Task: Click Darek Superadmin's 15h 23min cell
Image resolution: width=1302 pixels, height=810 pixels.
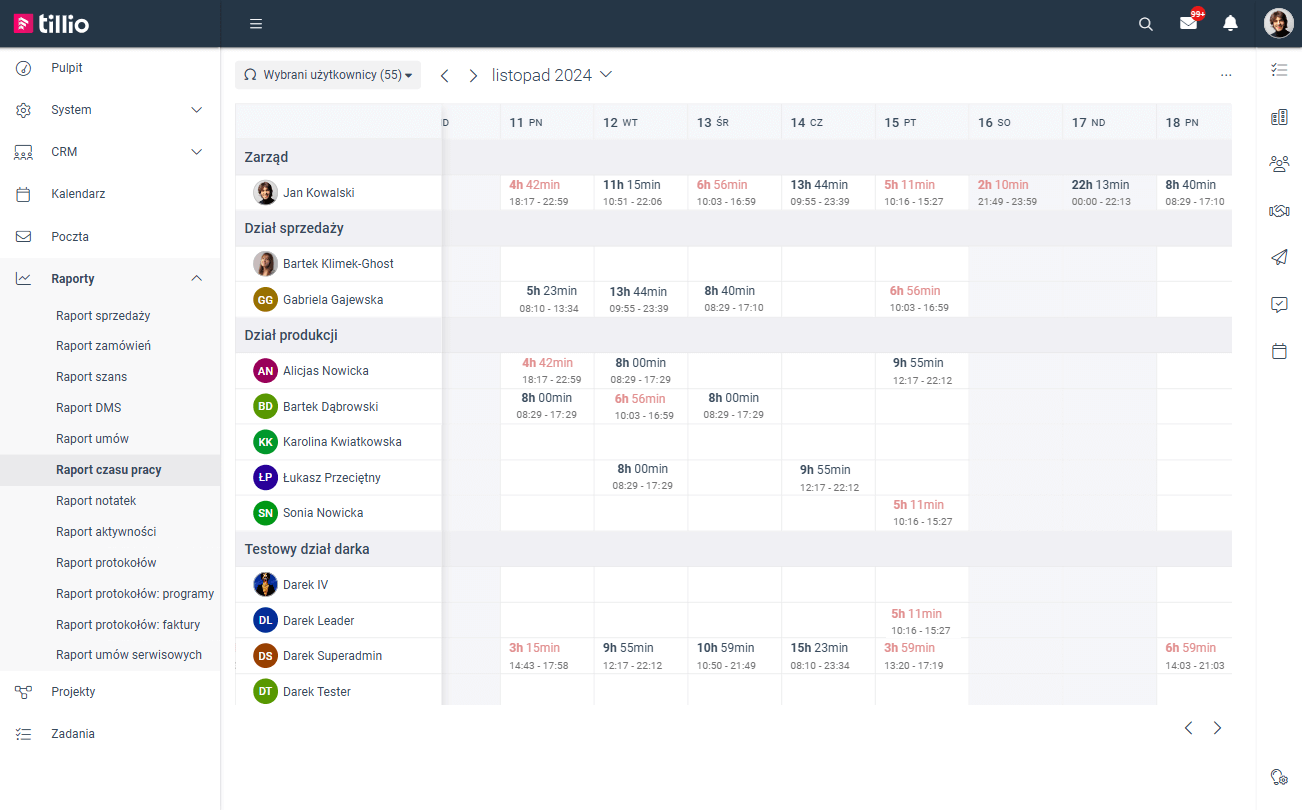Action: click(827, 656)
